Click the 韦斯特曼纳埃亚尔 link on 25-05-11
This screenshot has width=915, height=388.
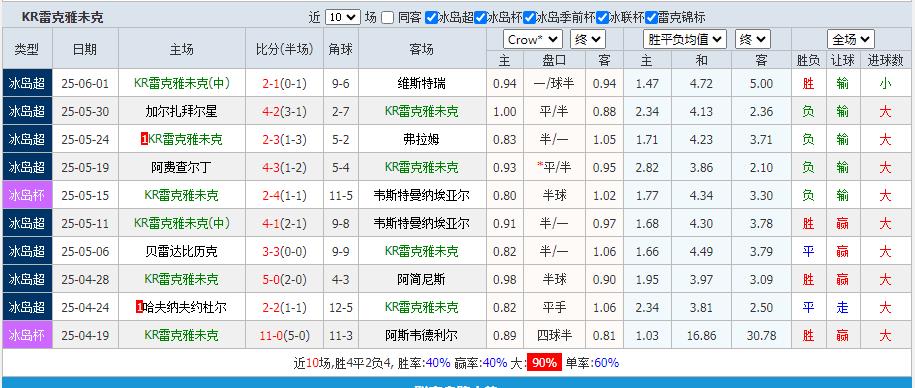pos(421,223)
